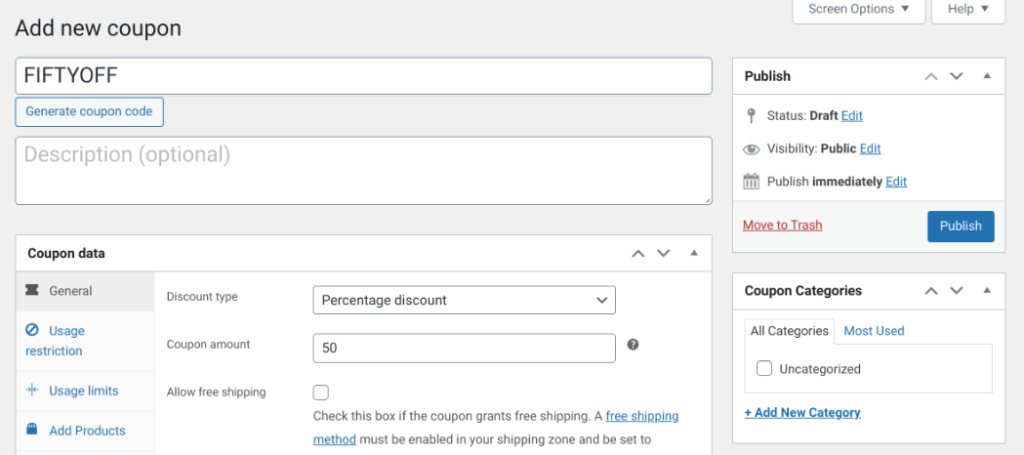The width and height of the screenshot is (1024, 455).
Task: Open the Add Products tab
Action: click(85, 431)
